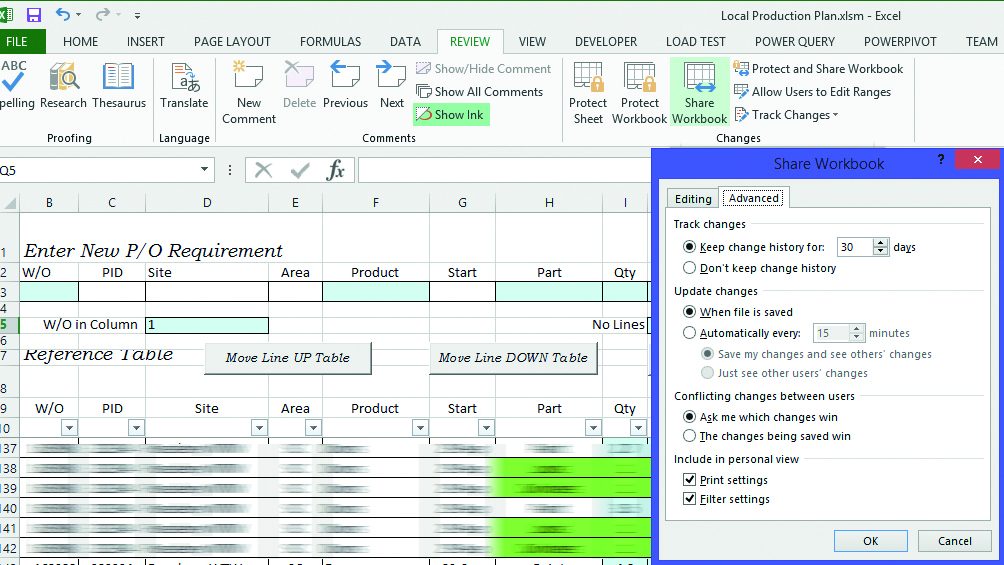This screenshot has width=1004, height=565.
Task: Go to the Next comment
Action: point(391,86)
